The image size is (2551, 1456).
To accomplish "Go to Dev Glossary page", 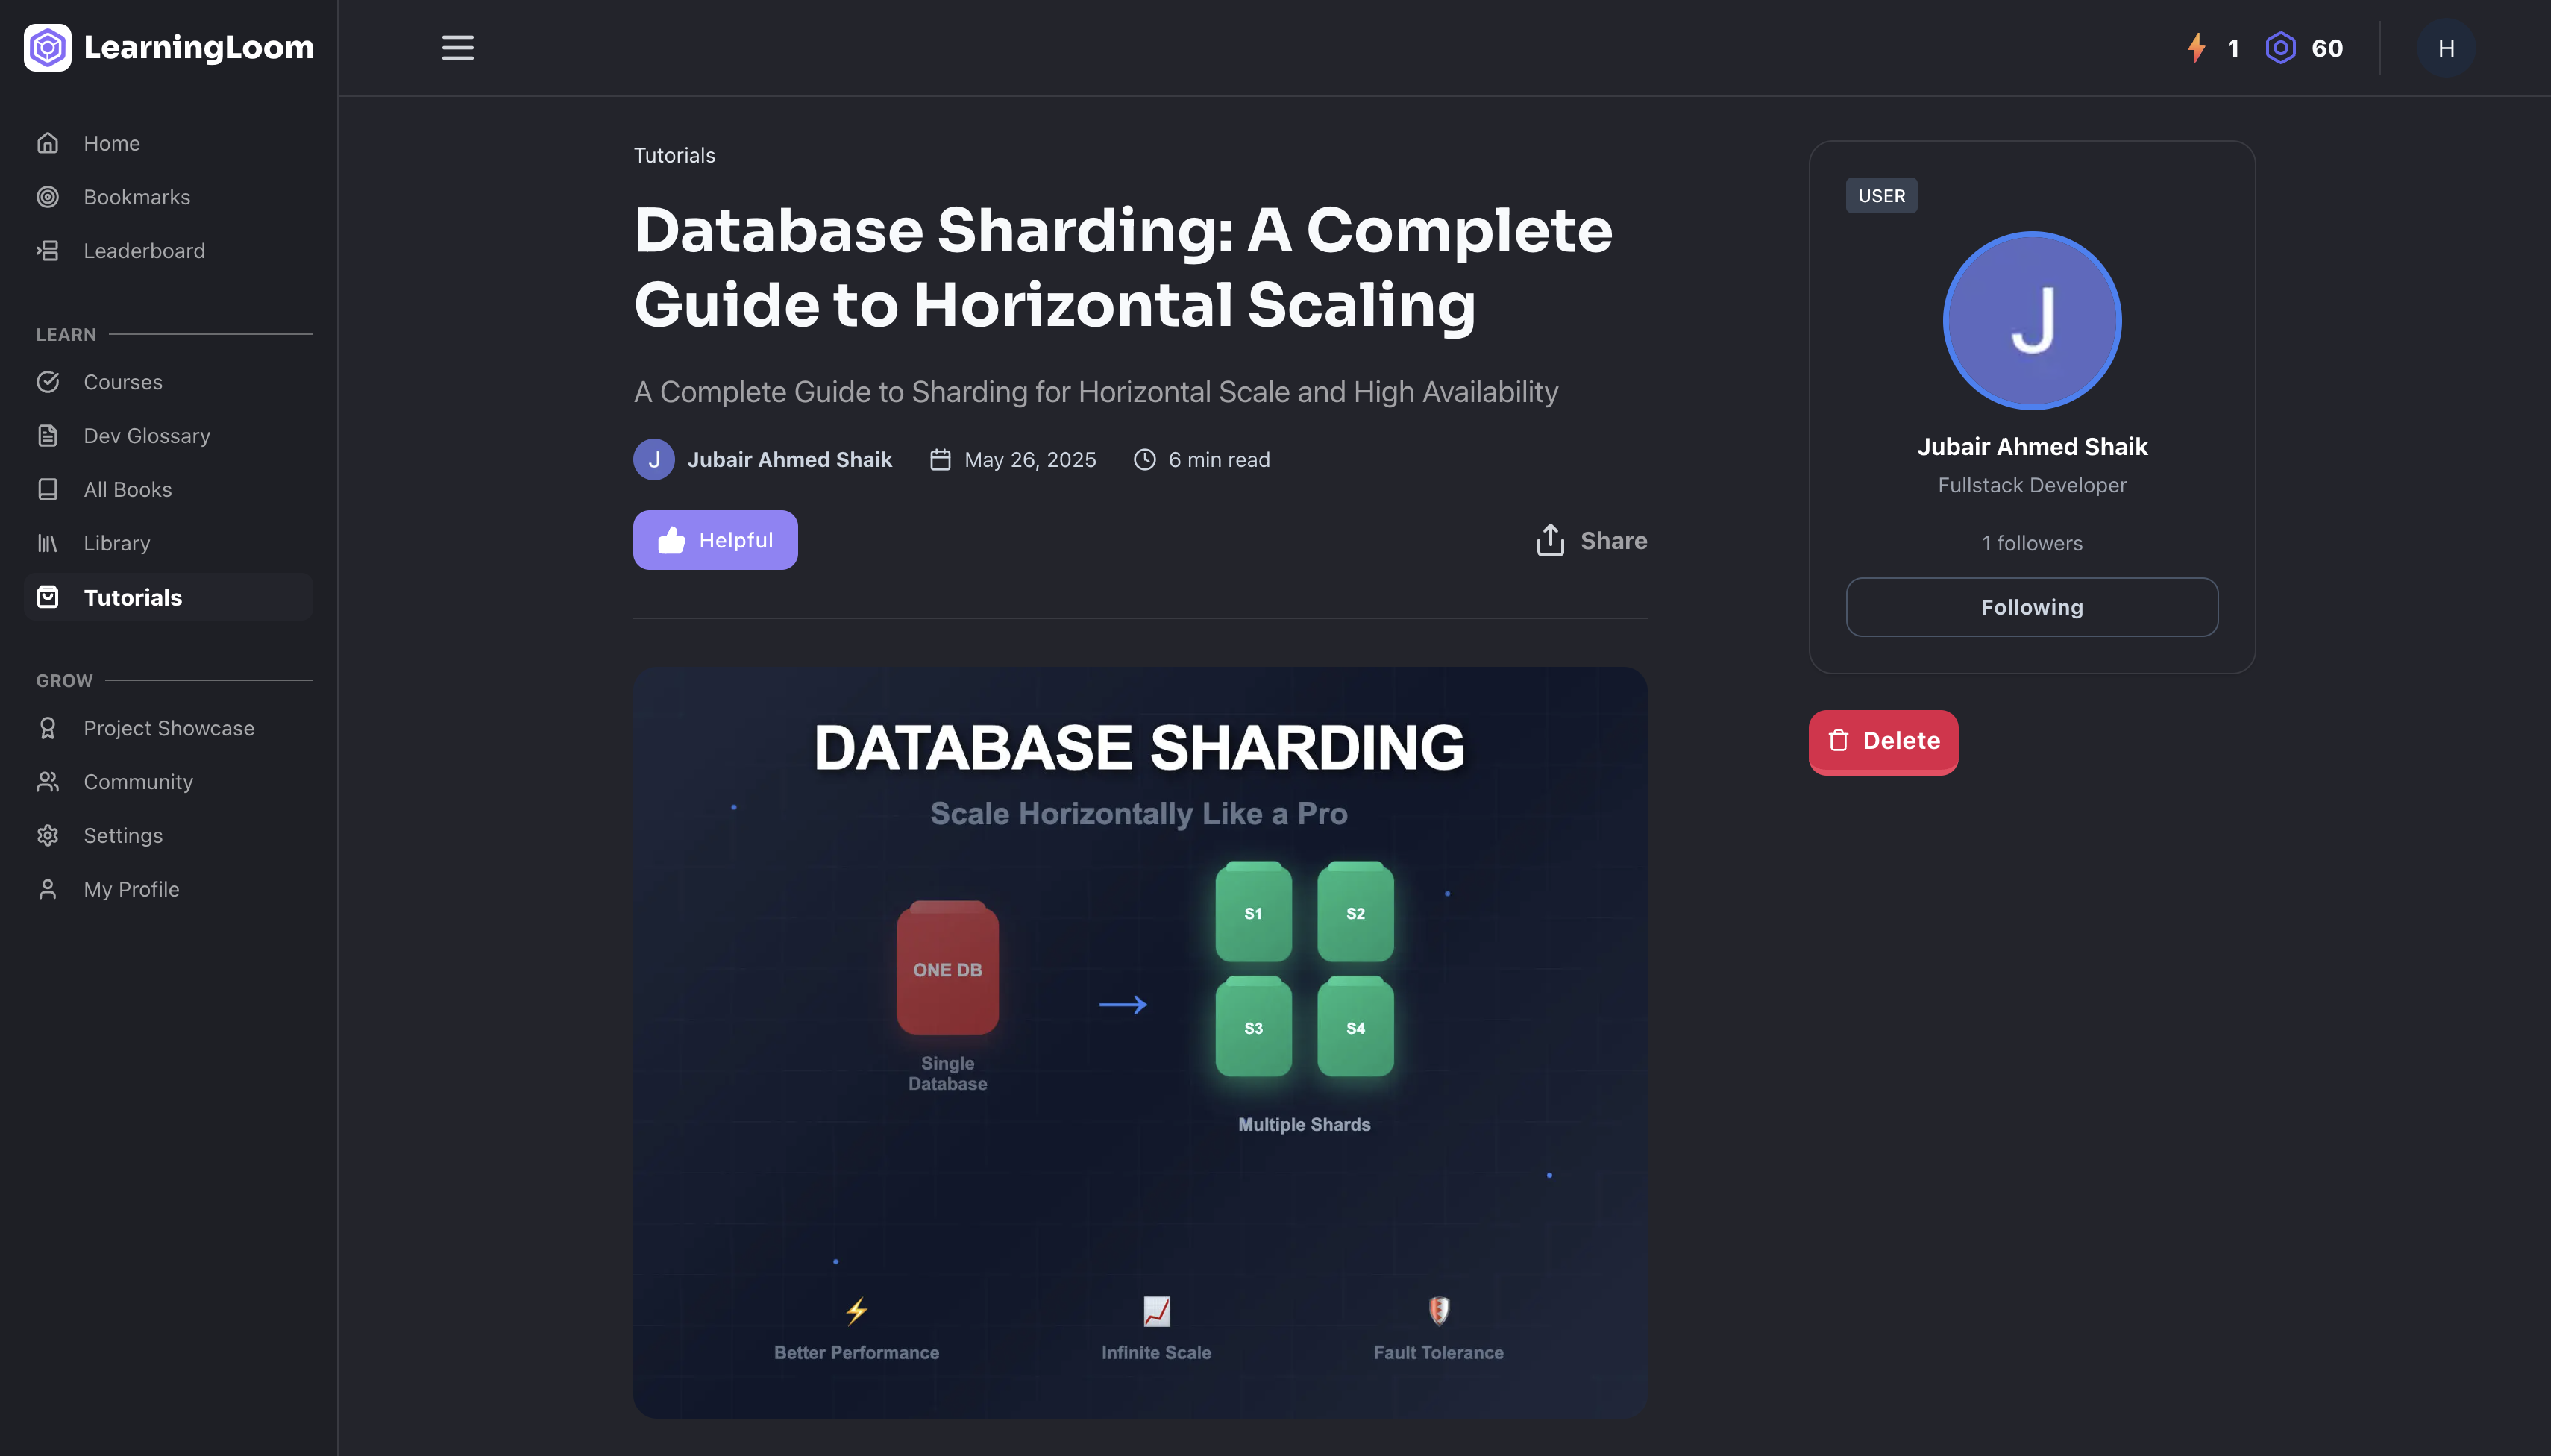I will tap(146, 436).
